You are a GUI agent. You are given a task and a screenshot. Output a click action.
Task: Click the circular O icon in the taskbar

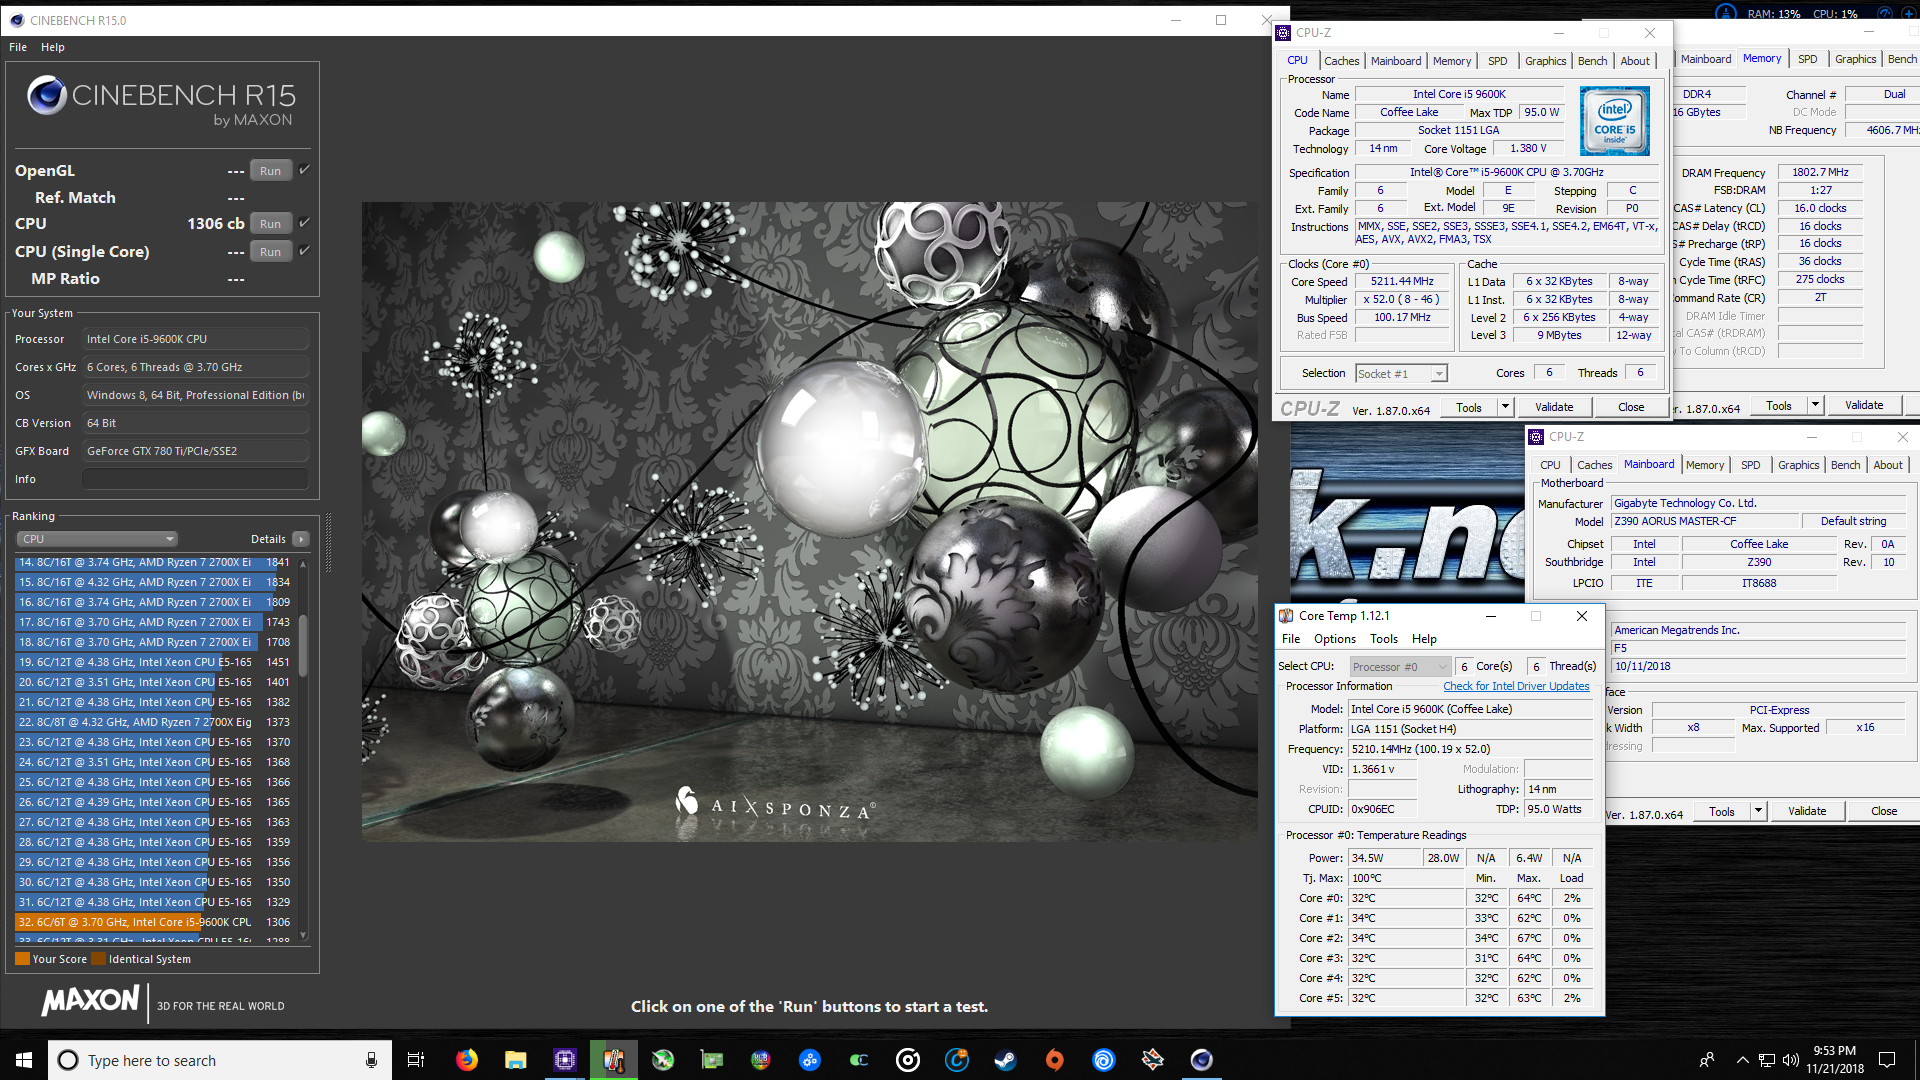pyautogui.click(x=908, y=1060)
